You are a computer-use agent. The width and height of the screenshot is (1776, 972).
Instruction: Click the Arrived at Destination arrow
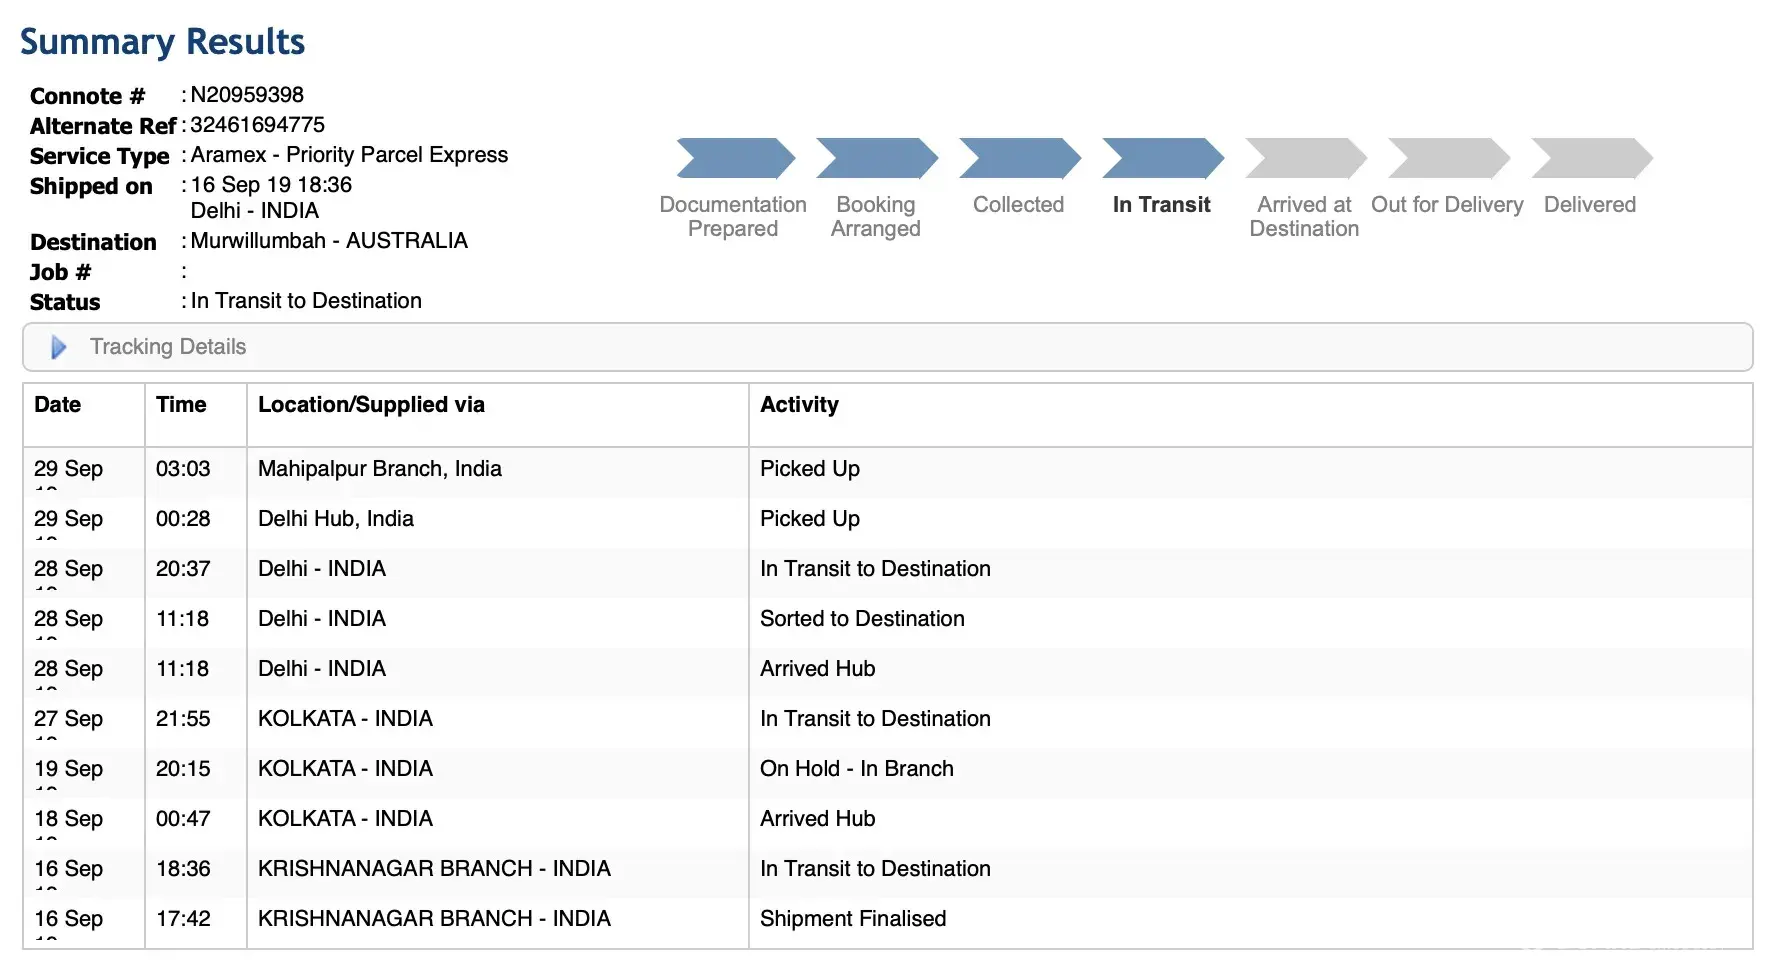point(1305,158)
